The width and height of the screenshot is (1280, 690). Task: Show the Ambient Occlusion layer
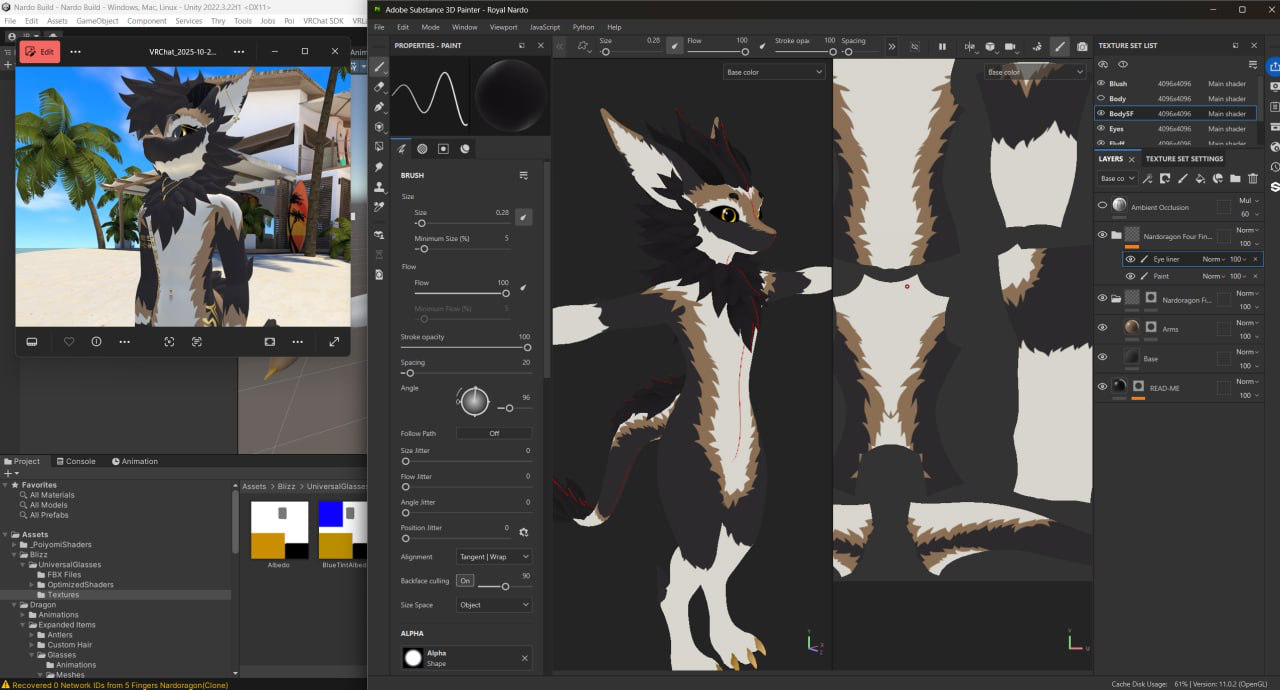point(1102,206)
